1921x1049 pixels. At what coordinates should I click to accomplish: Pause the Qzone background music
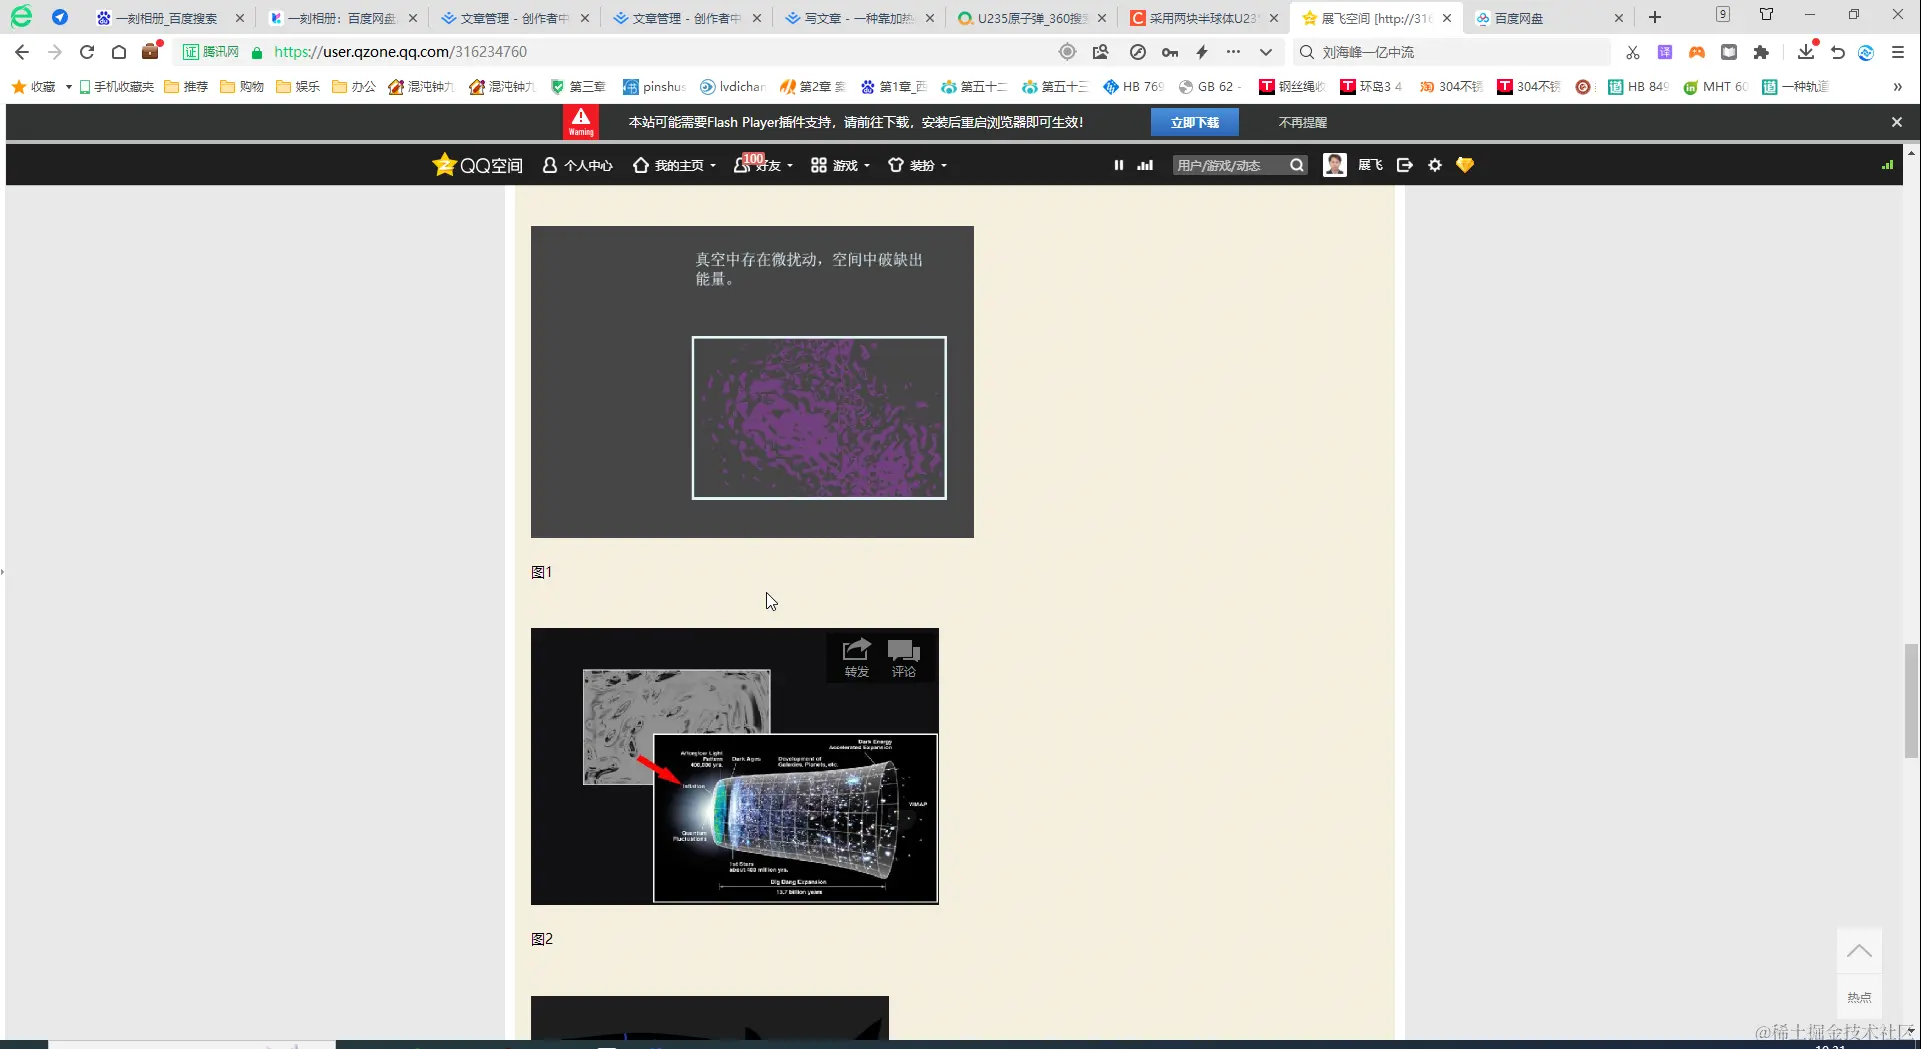point(1119,165)
